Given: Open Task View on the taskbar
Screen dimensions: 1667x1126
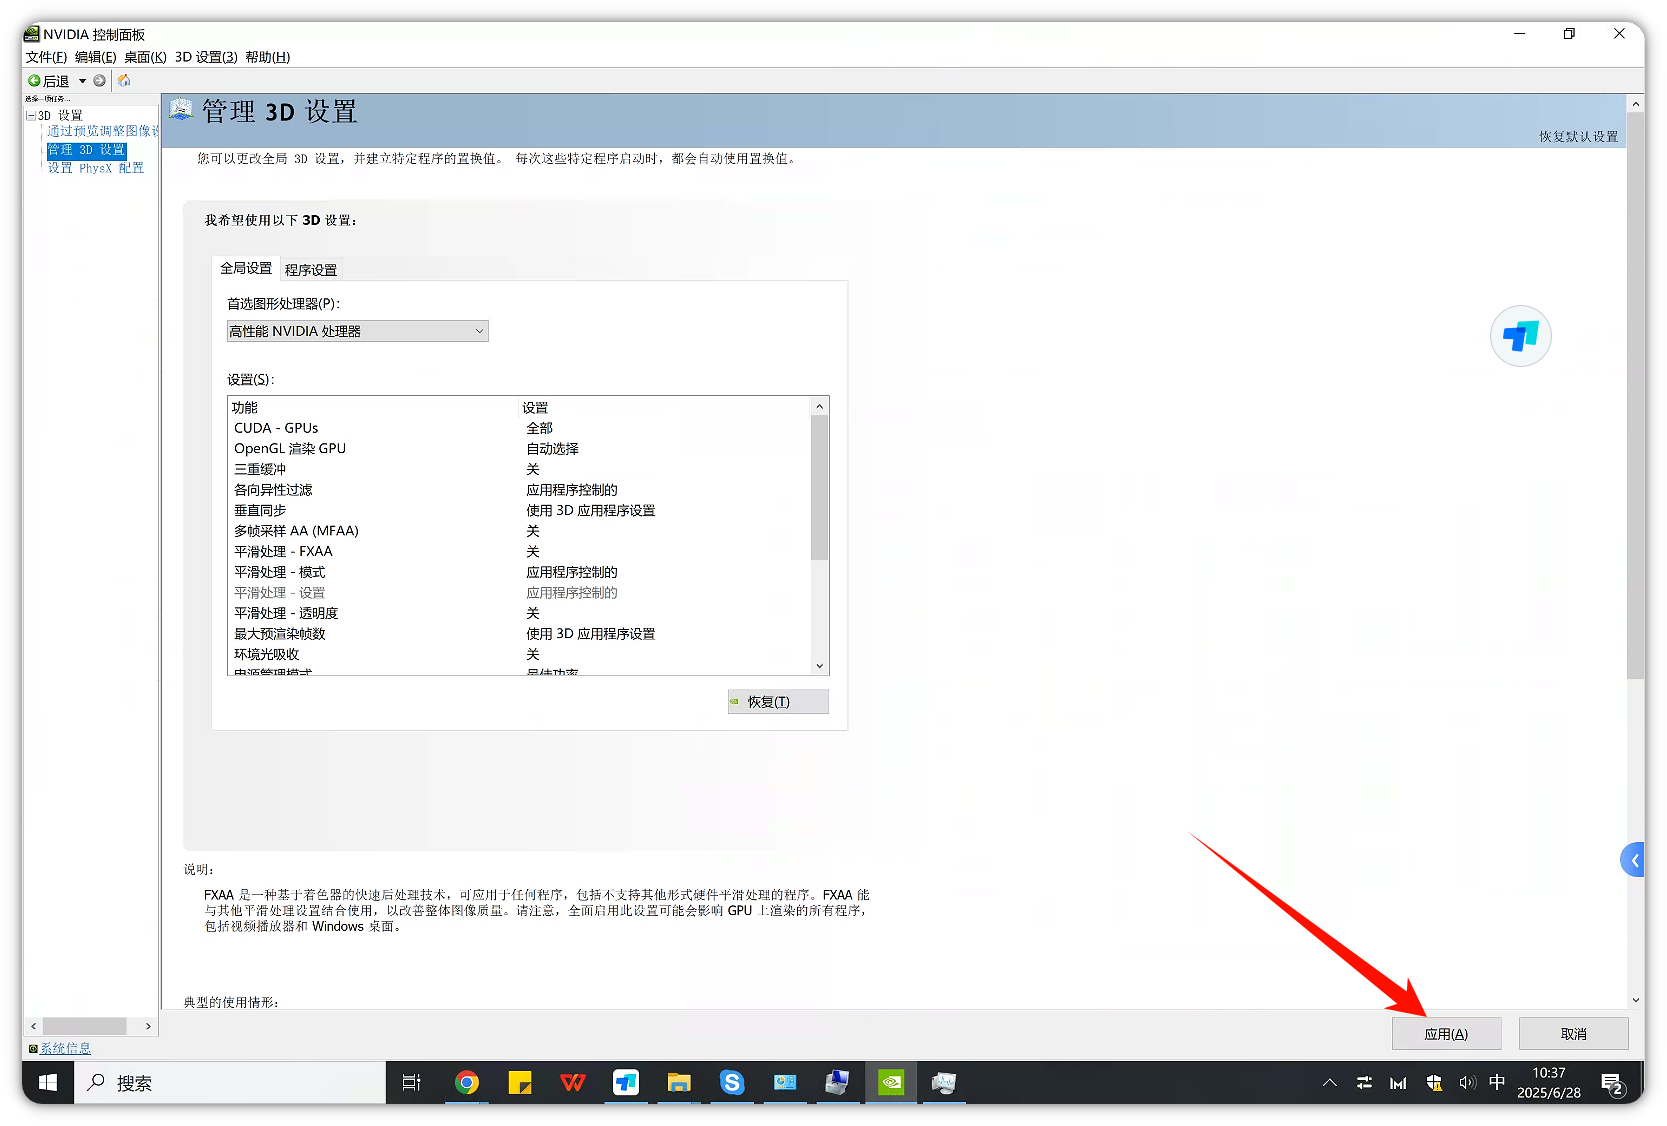Looking at the screenshot, I should click(411, 1083).
